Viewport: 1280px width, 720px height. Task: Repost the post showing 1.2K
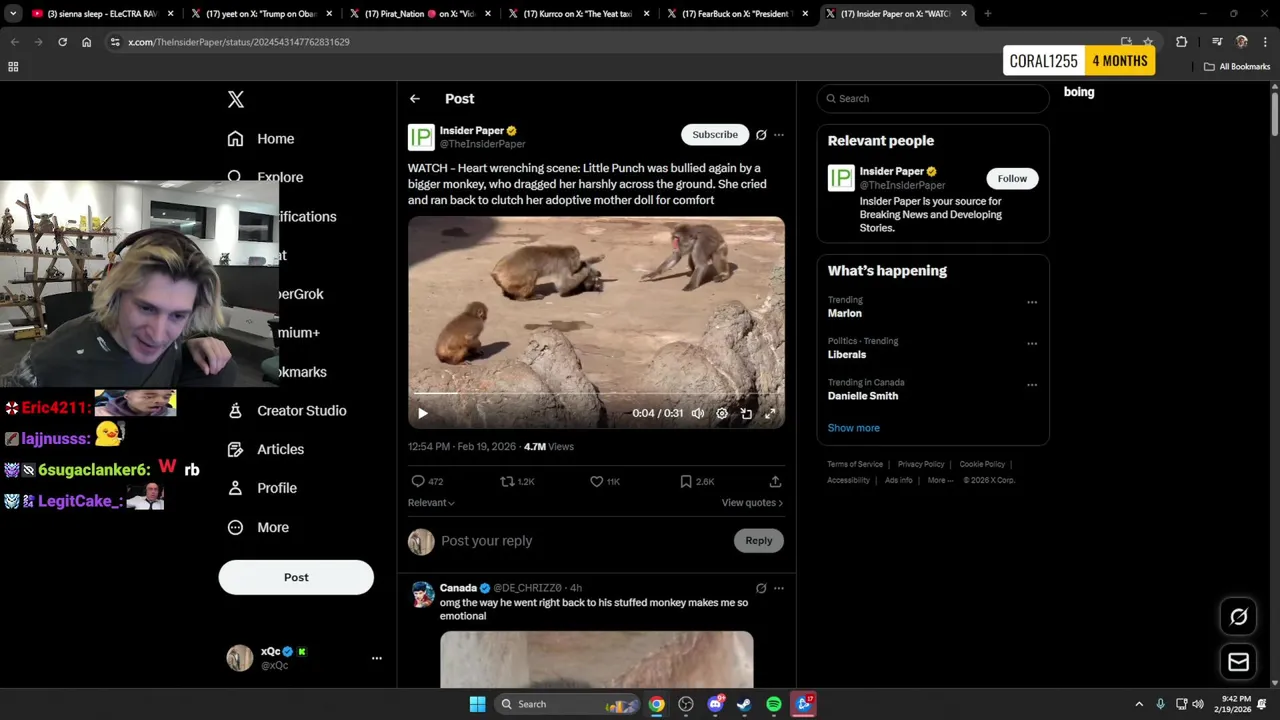pos(517,482)
